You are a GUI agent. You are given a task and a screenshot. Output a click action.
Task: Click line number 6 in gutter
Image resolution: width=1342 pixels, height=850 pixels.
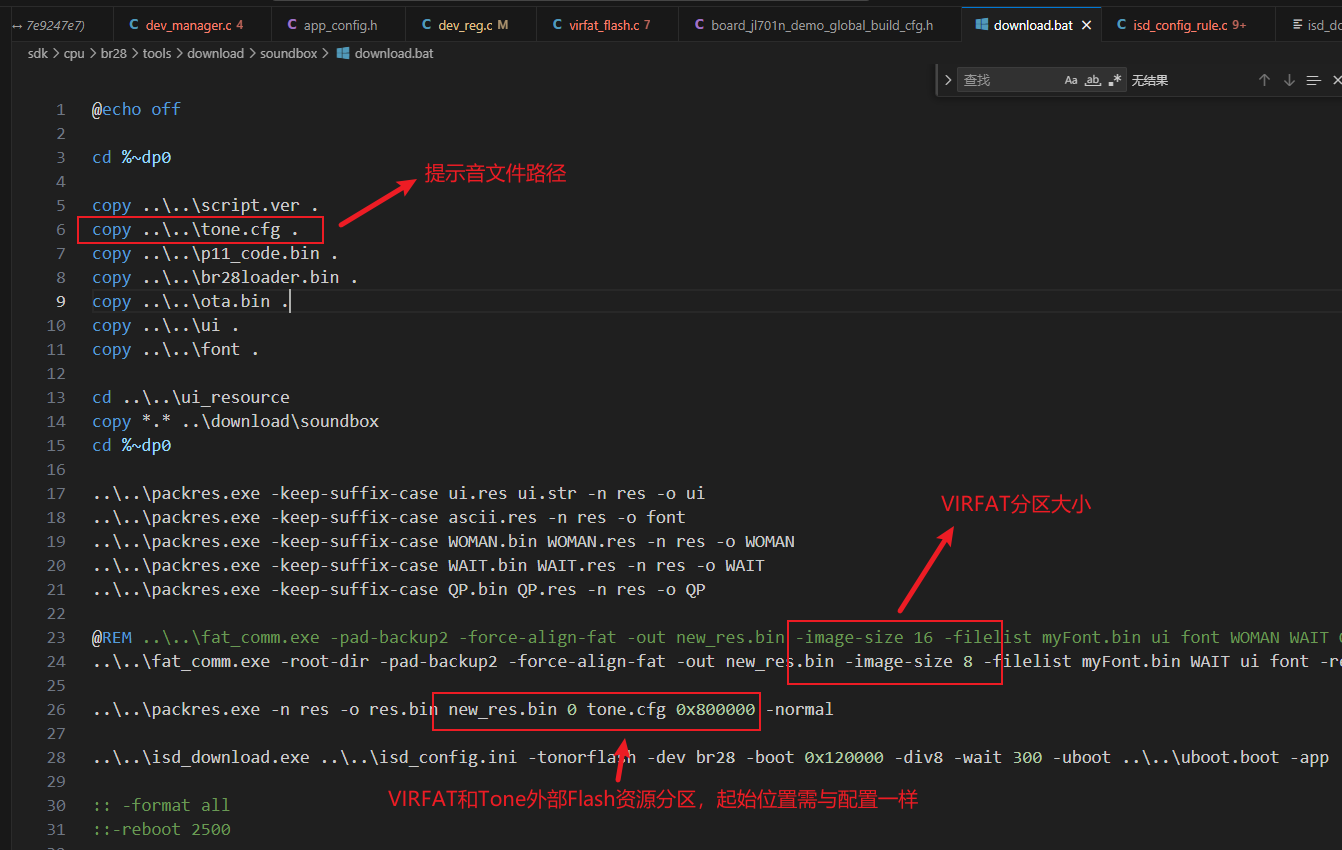coord(61,229)
